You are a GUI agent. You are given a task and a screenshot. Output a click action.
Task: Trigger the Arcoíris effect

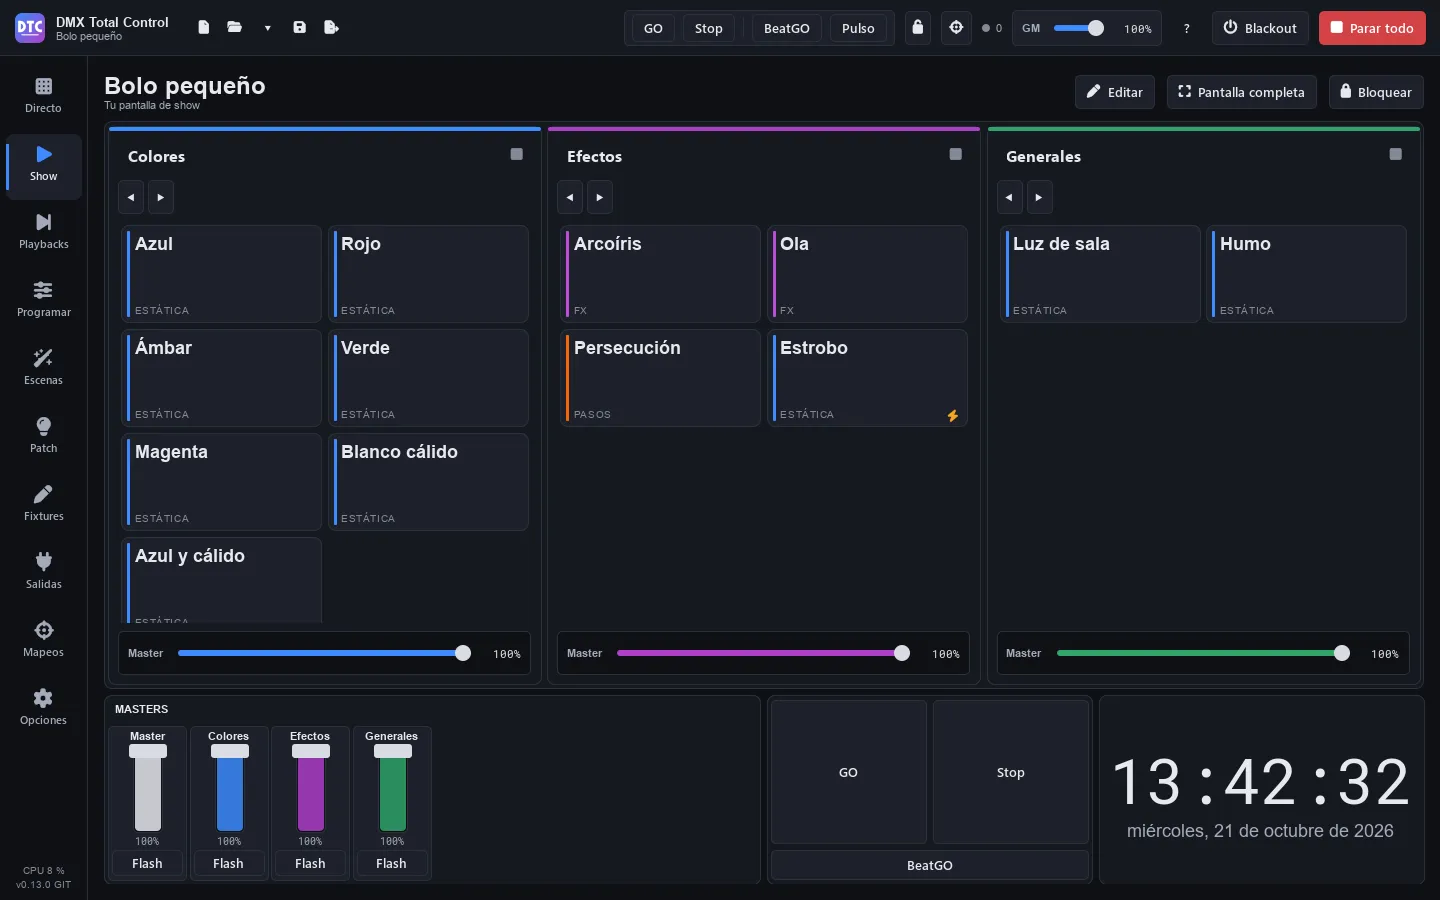[x=661, y=274]
